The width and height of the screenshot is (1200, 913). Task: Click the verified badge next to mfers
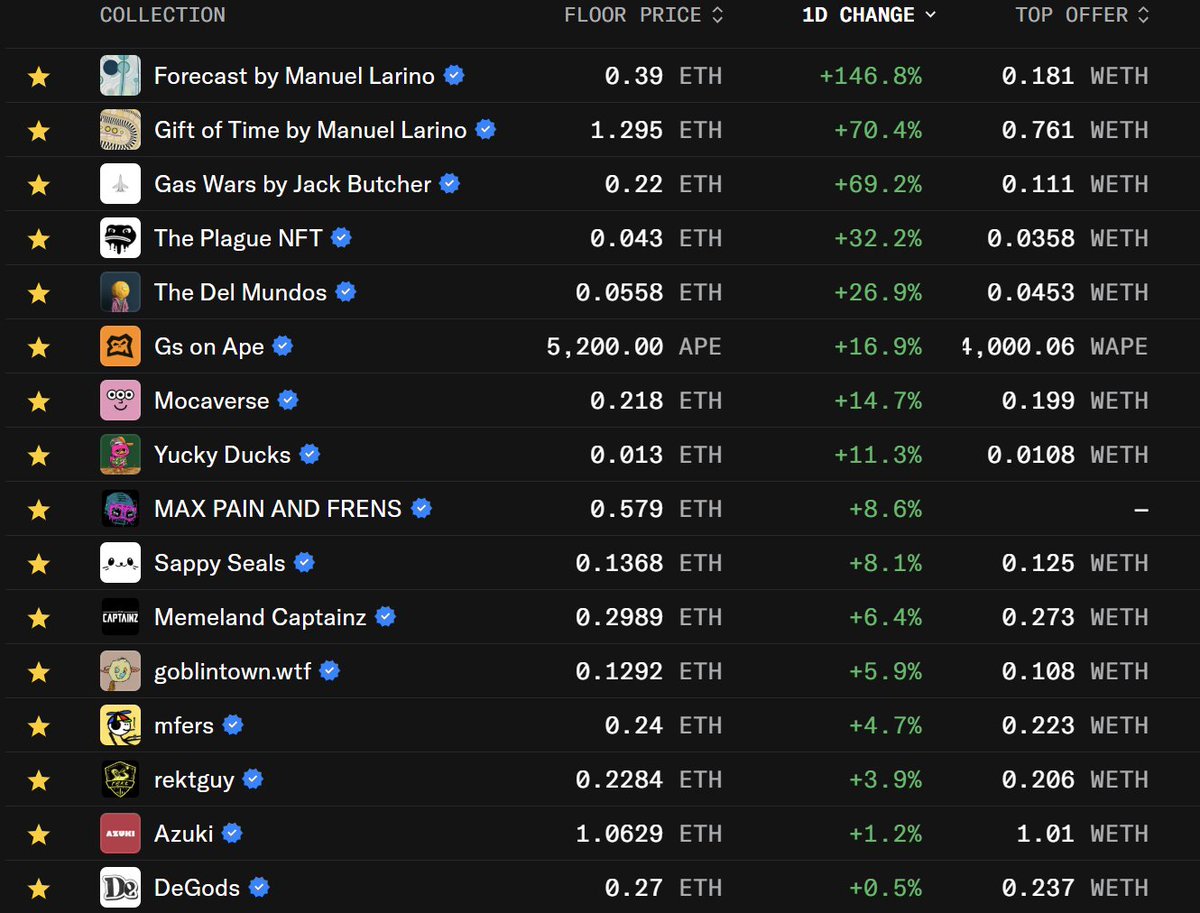(x=233, y=725)
